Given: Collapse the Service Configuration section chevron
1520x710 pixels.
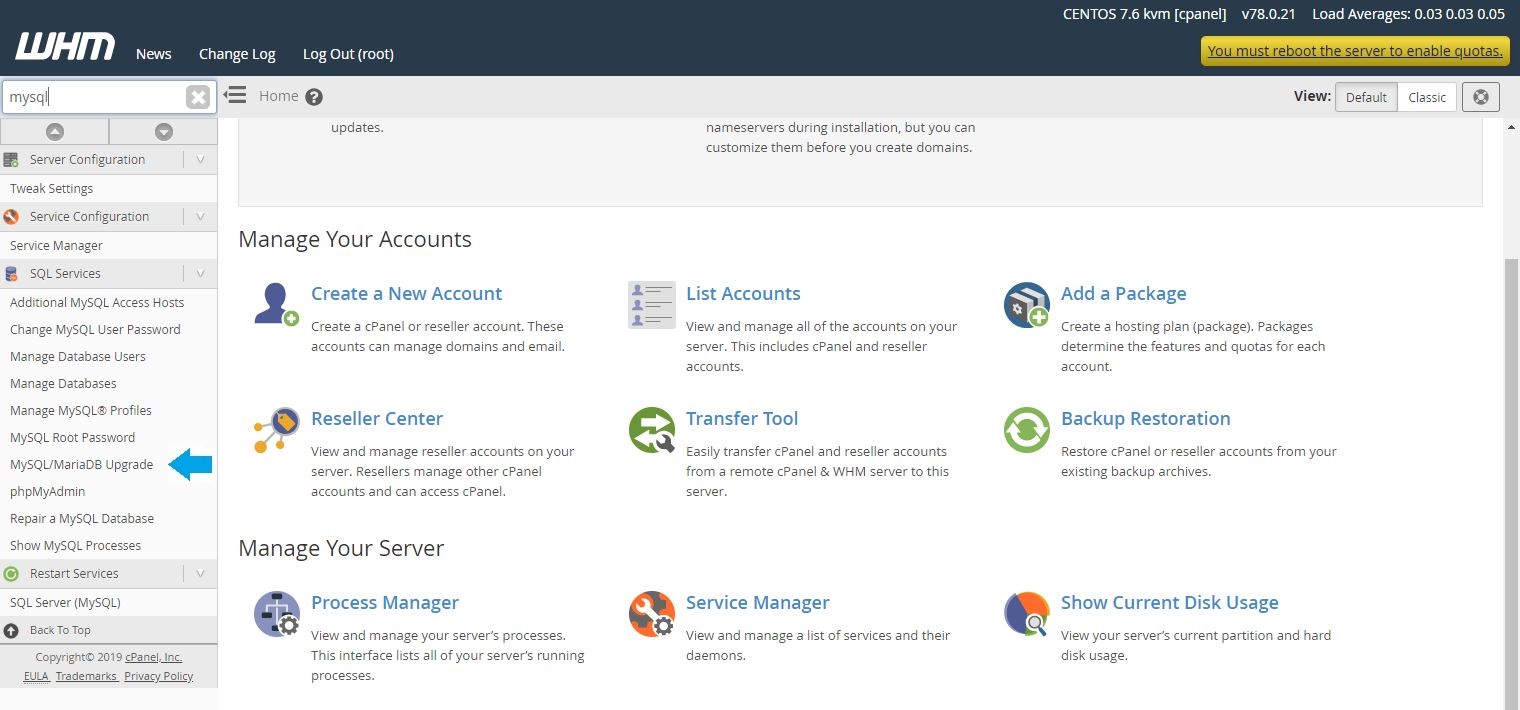Looking at the screenshot, I should (200, 217).
